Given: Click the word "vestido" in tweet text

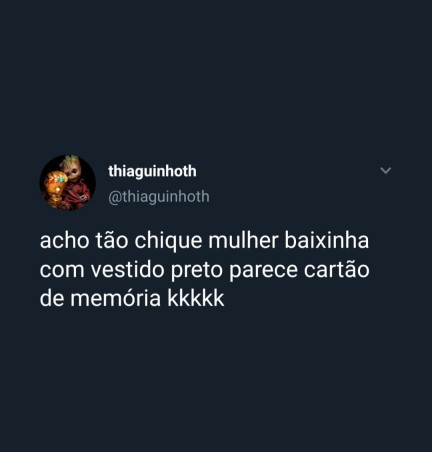Looking at the screenshot, I should tap(128, 270).
